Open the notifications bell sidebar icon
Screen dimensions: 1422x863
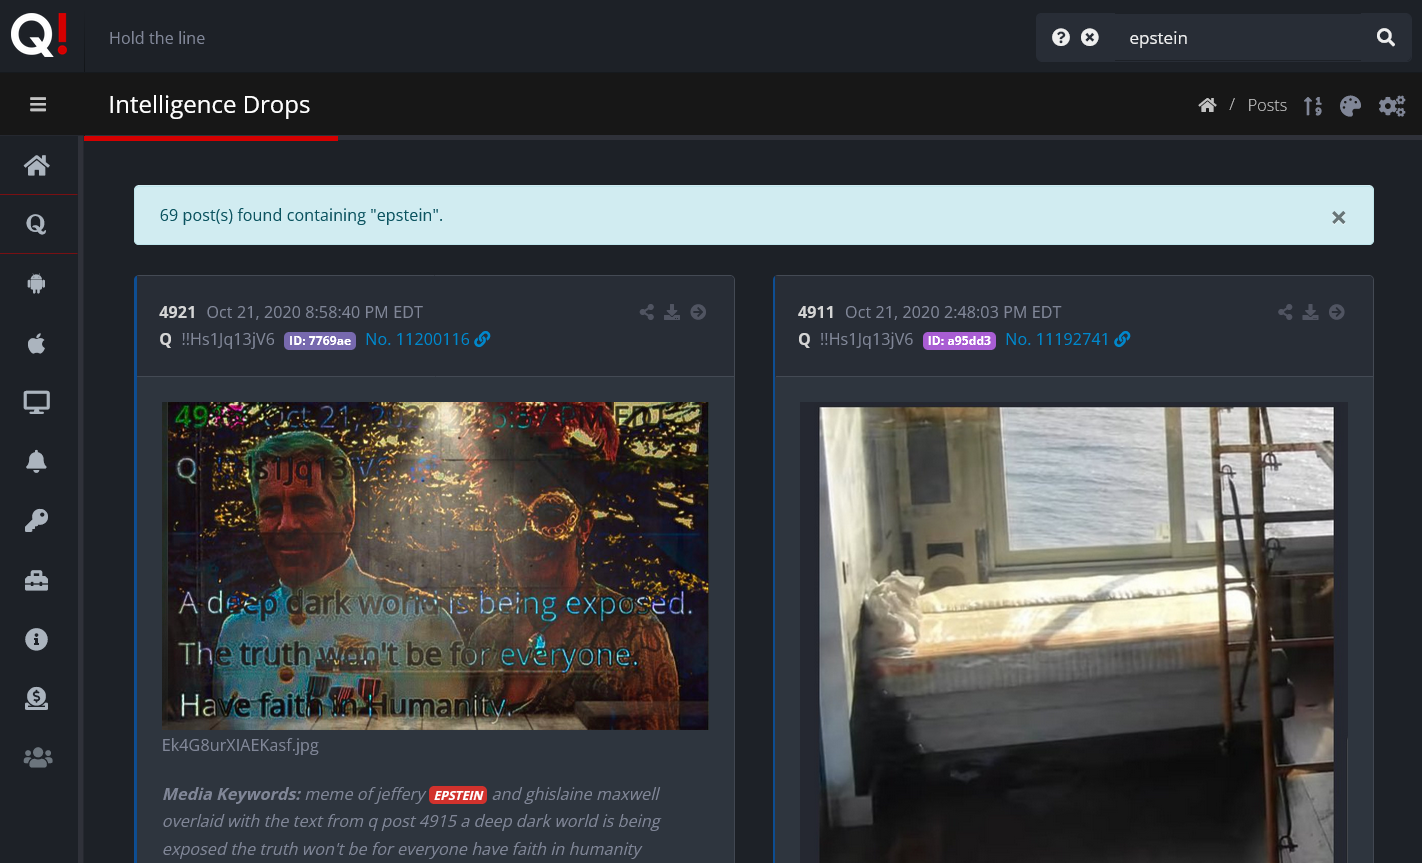pos(37,461)
